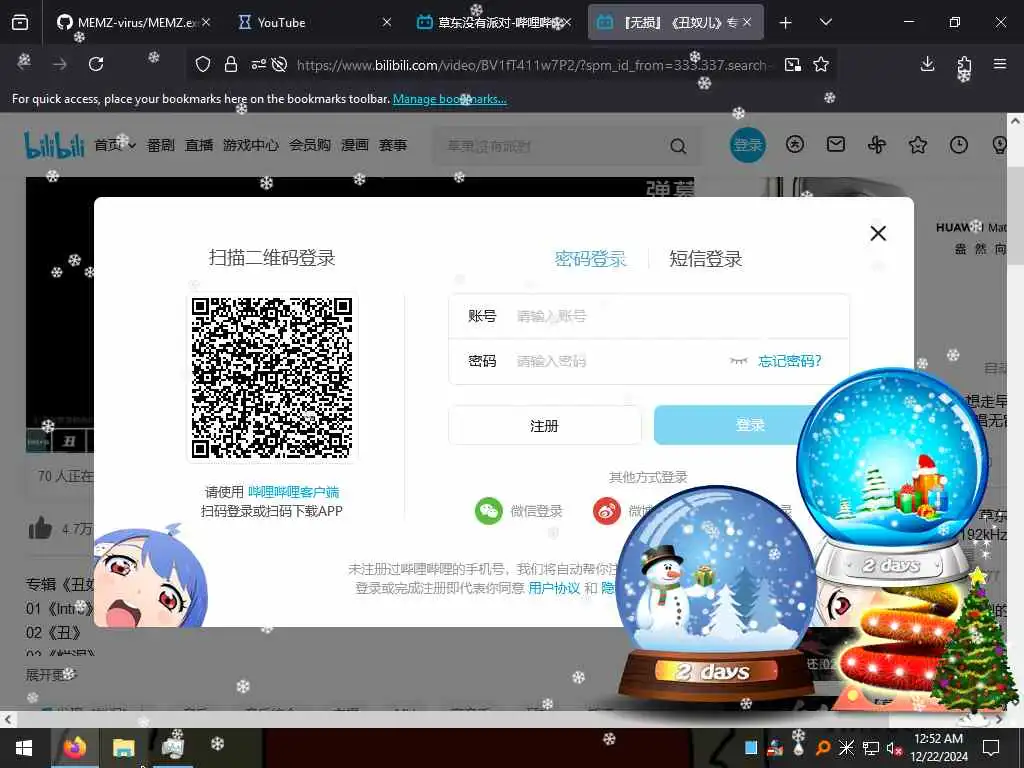
Task: Open the favorites star icon in header
Action: click(x=918, y=144)
